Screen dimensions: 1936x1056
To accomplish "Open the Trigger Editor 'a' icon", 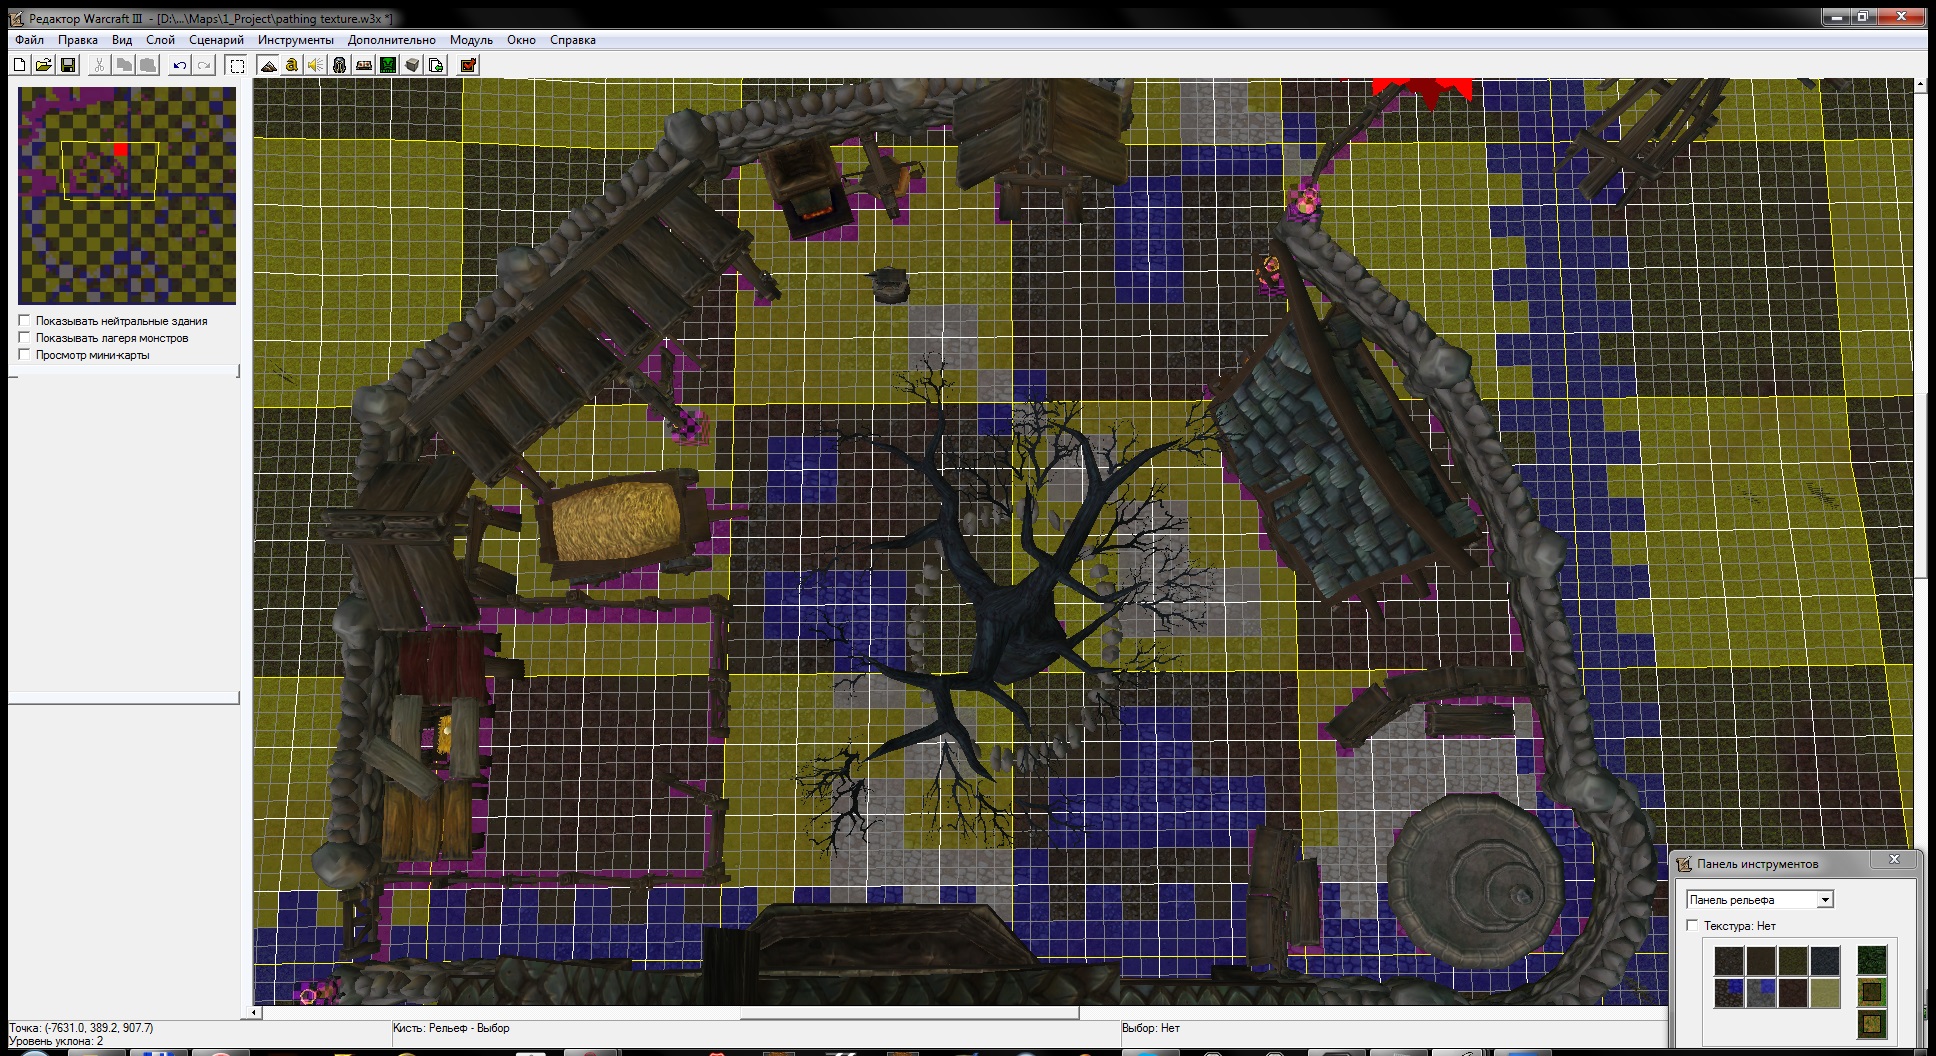I will 291,65.
